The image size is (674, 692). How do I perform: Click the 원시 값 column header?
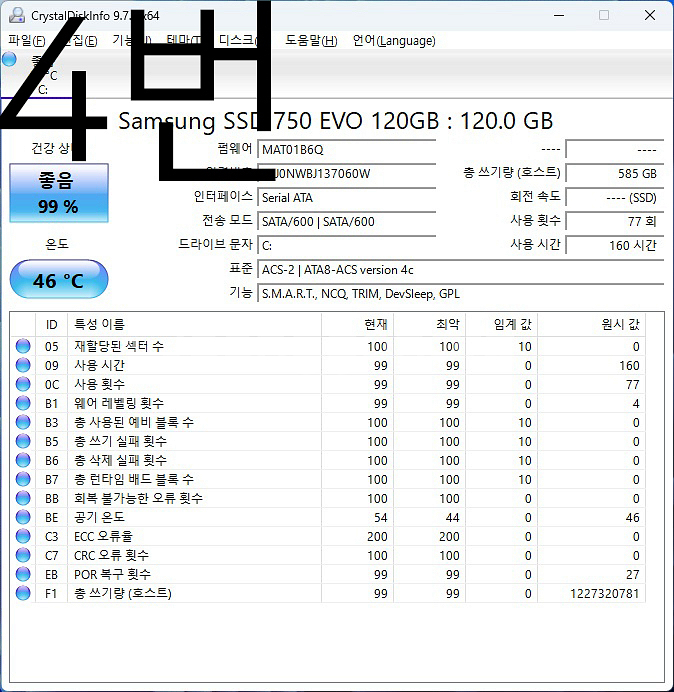coord(591,325)
